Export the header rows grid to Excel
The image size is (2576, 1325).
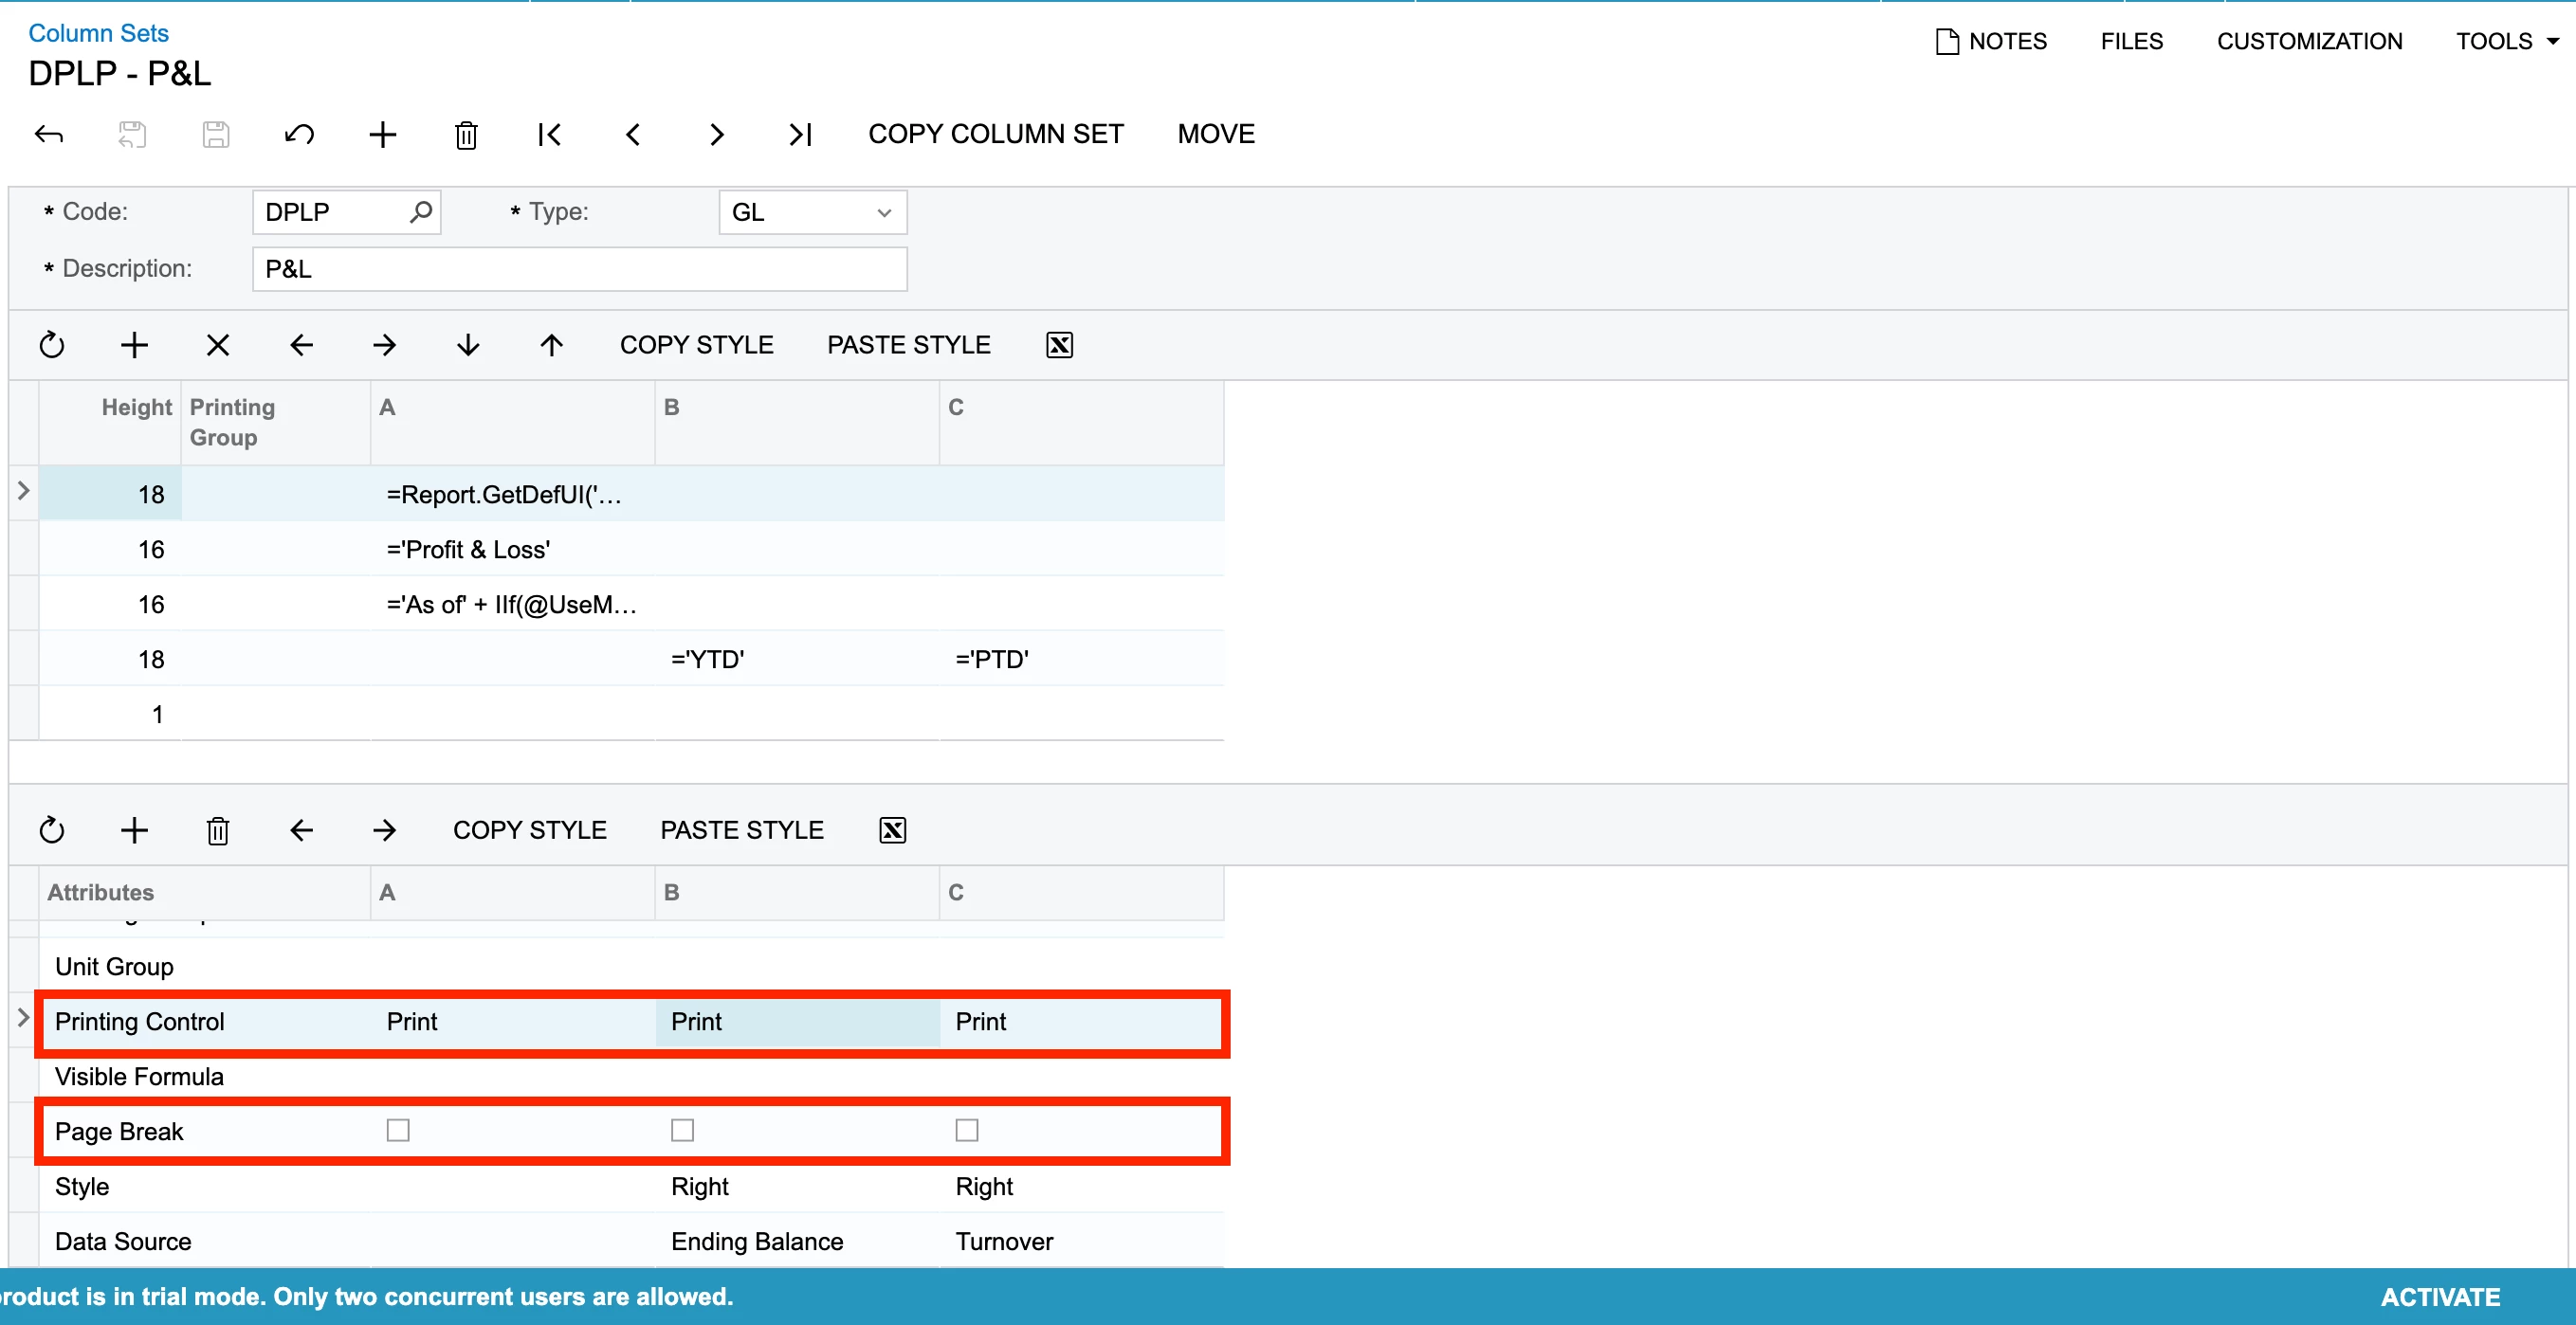tap(1059, 345)
